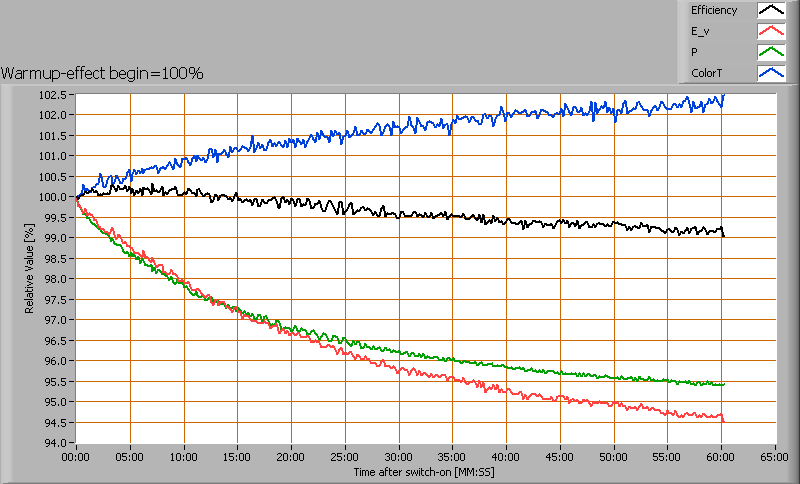Click the P green line legend sample

point(771,52)
